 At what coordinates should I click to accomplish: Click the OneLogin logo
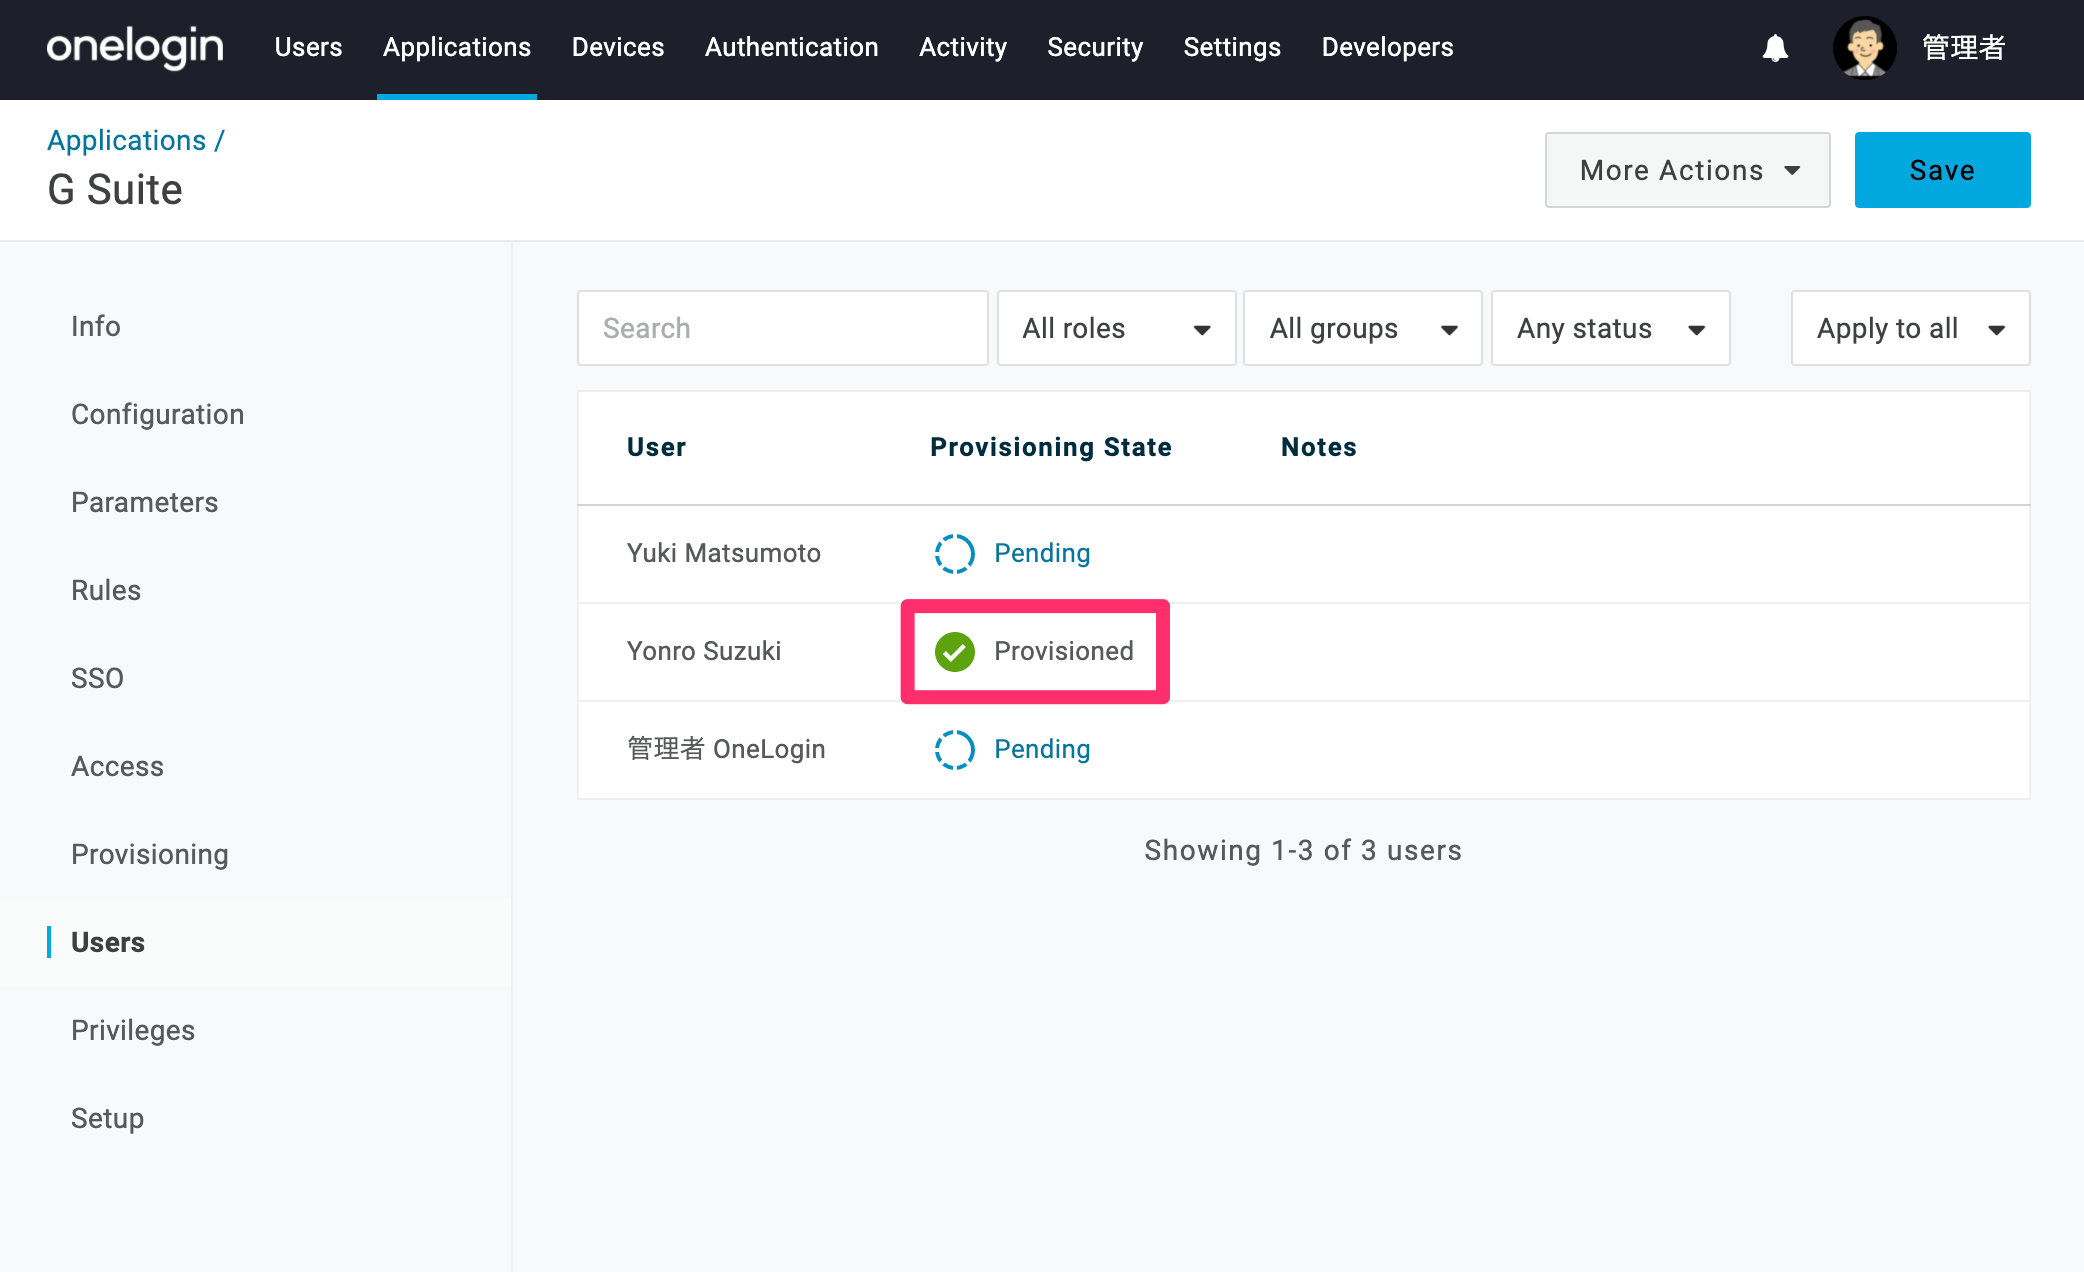pyautogui.click(x=135, y=47)
